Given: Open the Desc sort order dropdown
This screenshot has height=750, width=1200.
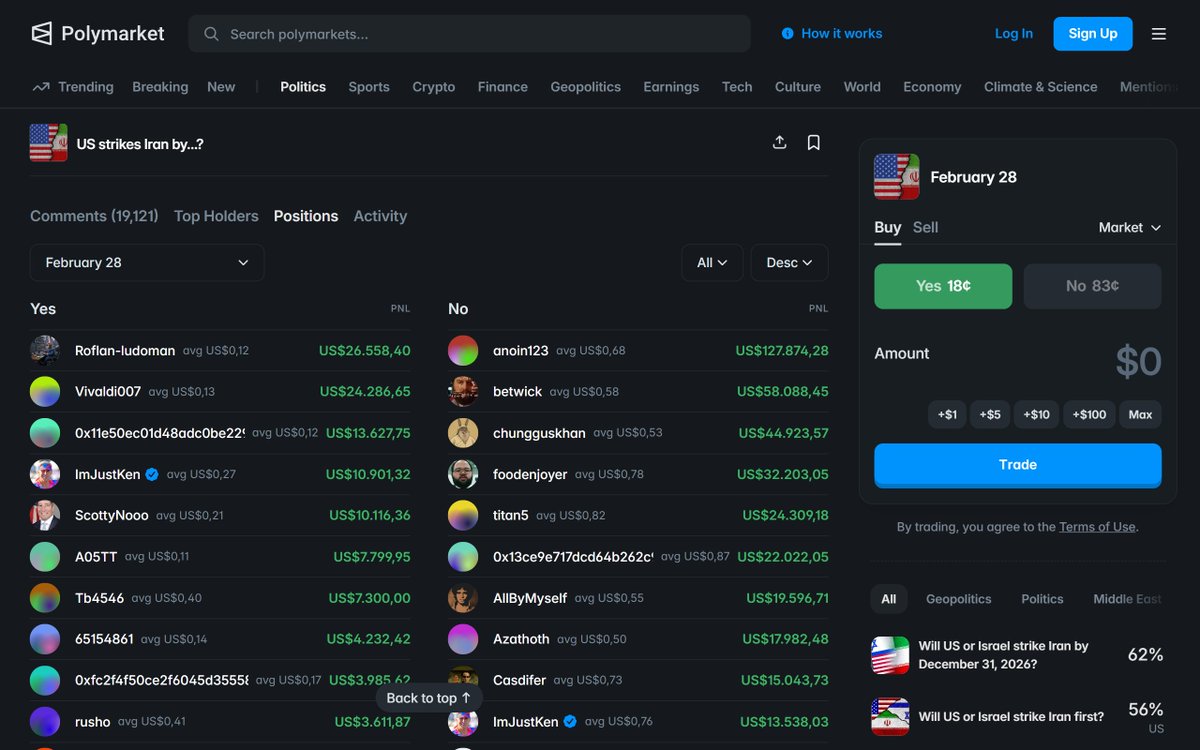Looking at the screenshot, I should pos(789,262).
